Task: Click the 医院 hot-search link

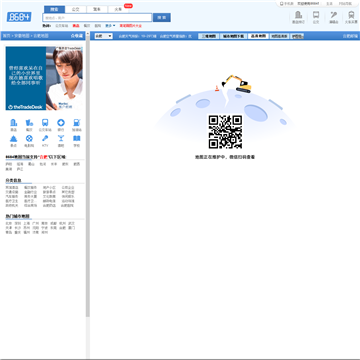Action: click(x=97, y=26)
